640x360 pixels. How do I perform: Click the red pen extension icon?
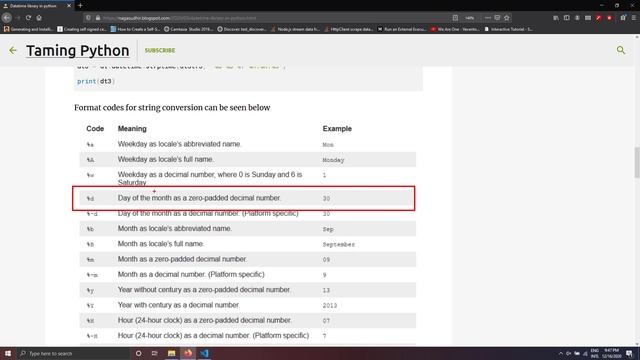[x=598, y=18]
